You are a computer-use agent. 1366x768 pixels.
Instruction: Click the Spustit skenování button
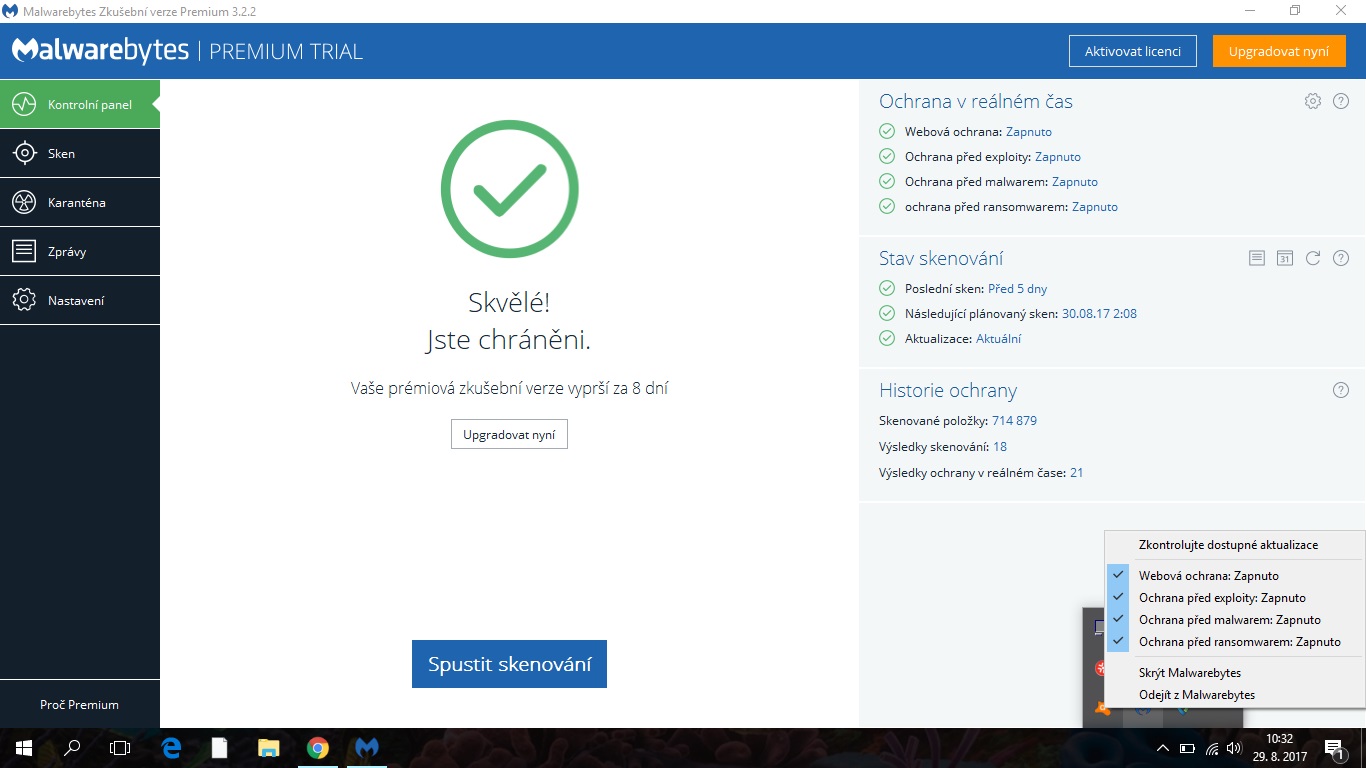click(509, 664)
